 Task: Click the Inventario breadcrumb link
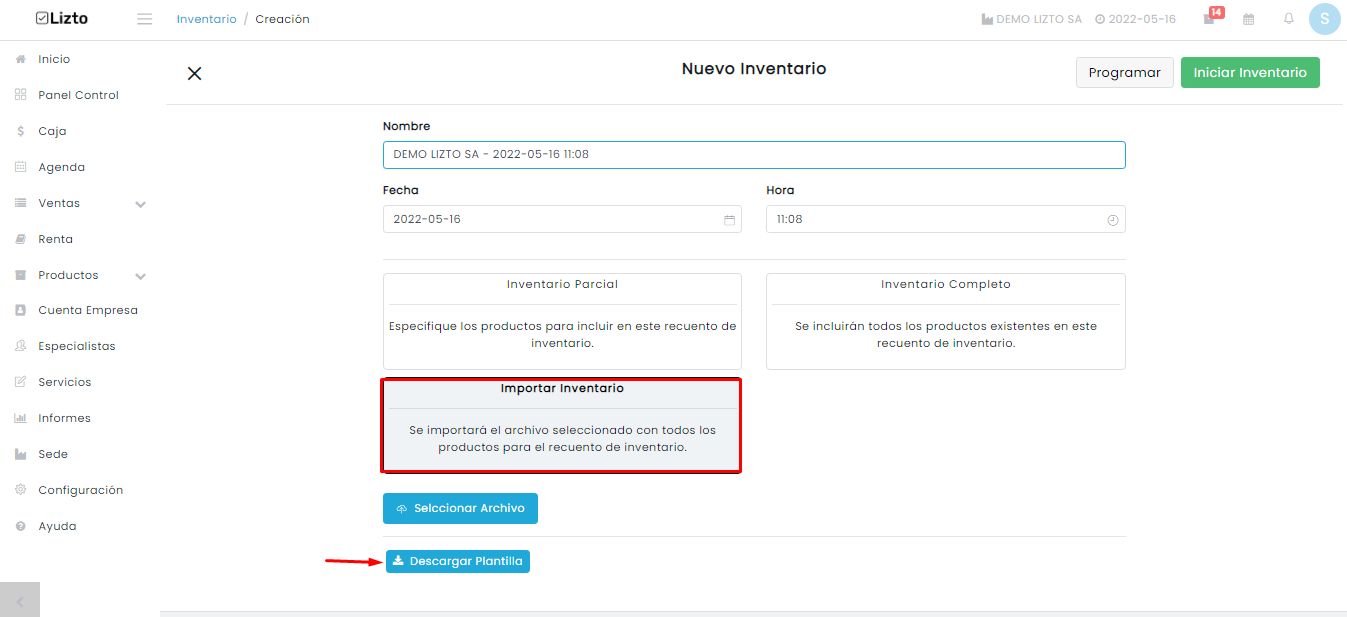click(x=207, y=19)
